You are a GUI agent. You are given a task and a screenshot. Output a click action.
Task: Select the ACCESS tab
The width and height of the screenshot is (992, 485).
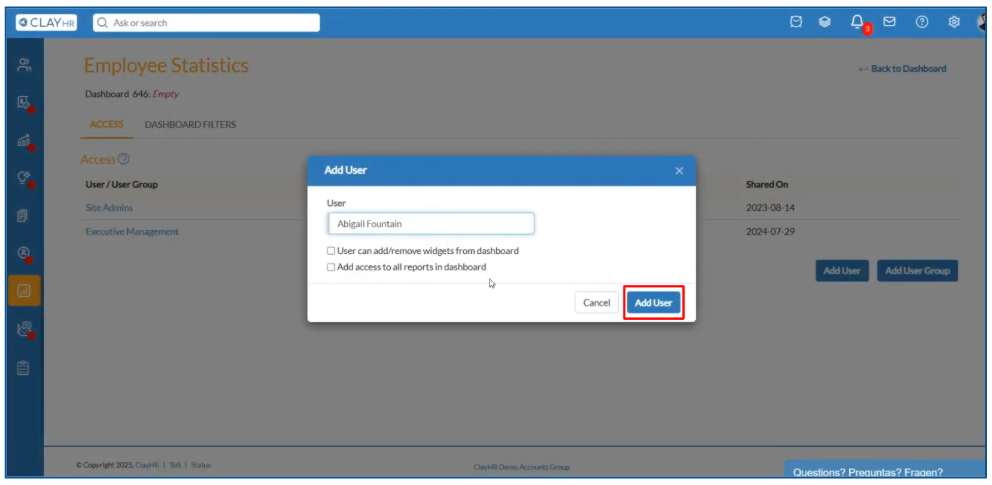pos(107,125)
